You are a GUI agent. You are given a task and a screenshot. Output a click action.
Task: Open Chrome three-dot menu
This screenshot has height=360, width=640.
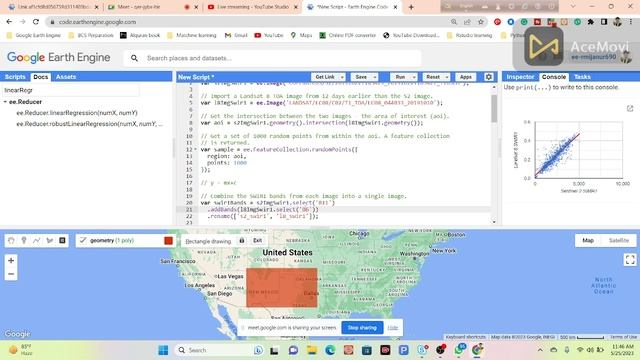click(x=631, y=22)
